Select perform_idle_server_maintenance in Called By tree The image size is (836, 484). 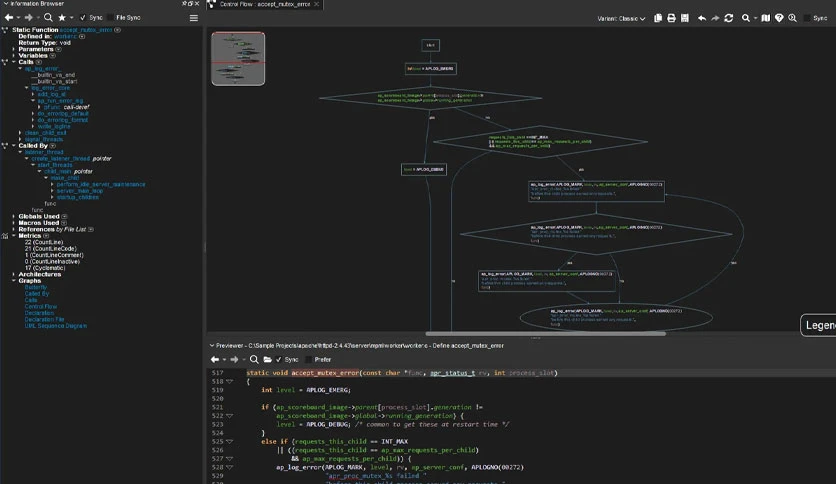click(x=101, y=184)
